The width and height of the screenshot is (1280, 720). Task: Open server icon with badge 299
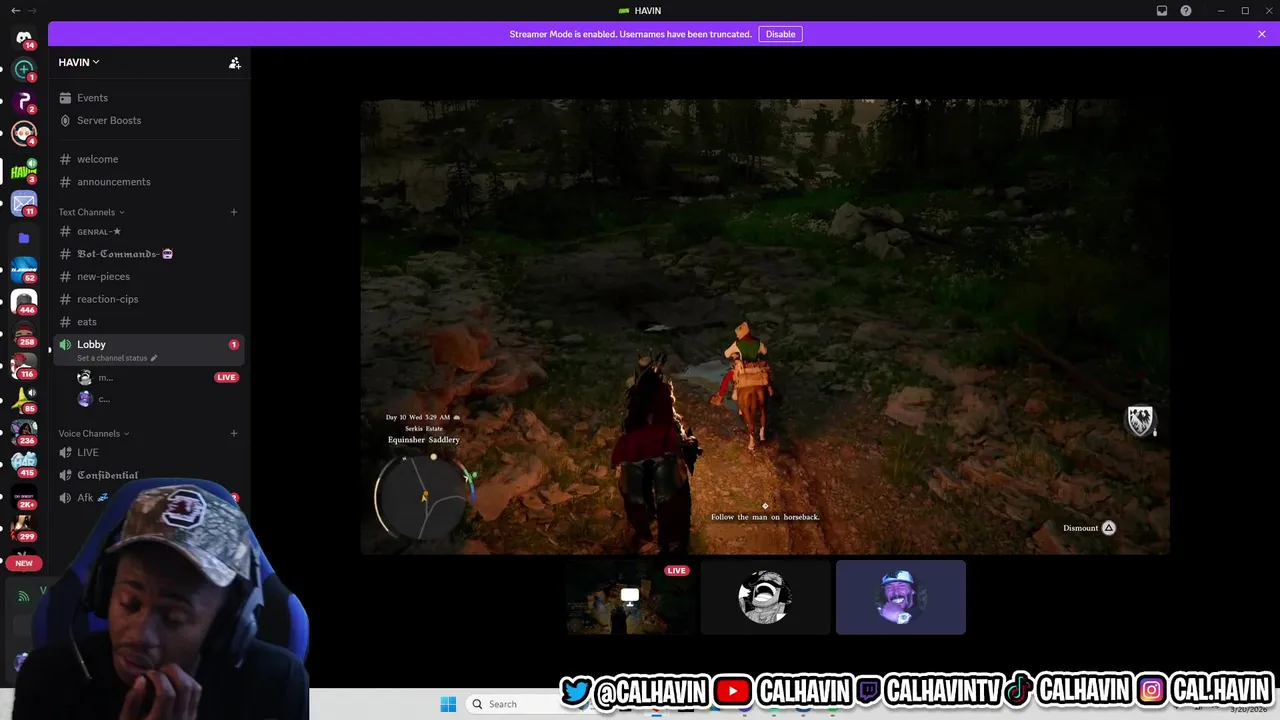pos(24,528)
